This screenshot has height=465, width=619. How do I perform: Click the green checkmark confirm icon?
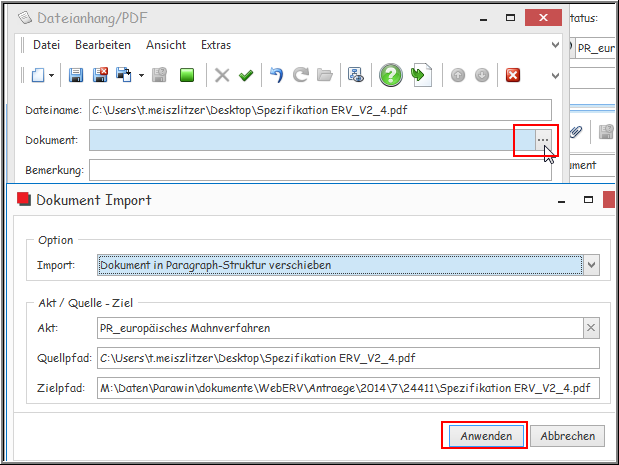245,75
